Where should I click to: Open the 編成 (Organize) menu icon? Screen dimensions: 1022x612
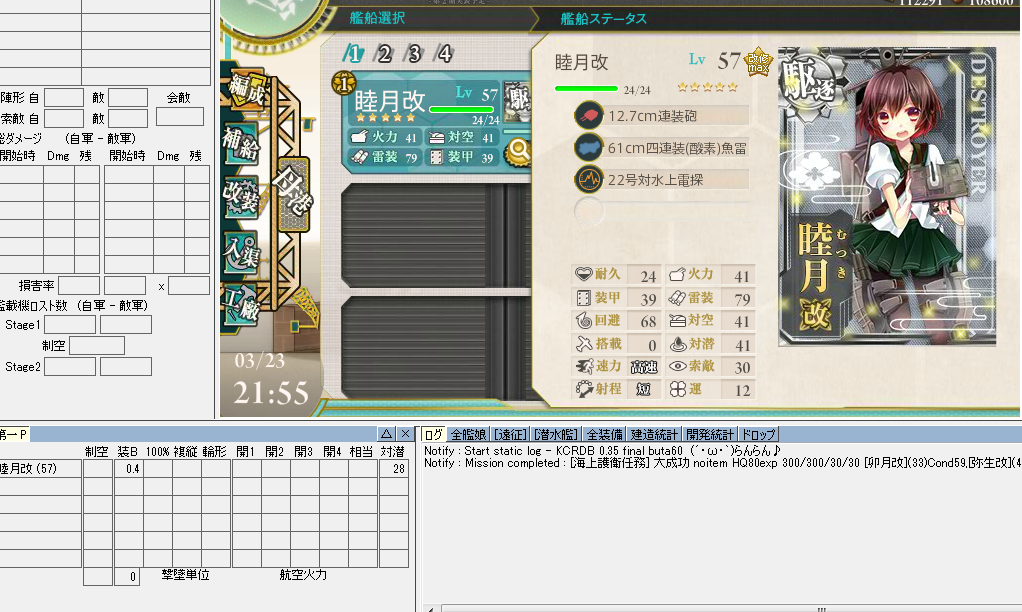click(x=246, y=91)
